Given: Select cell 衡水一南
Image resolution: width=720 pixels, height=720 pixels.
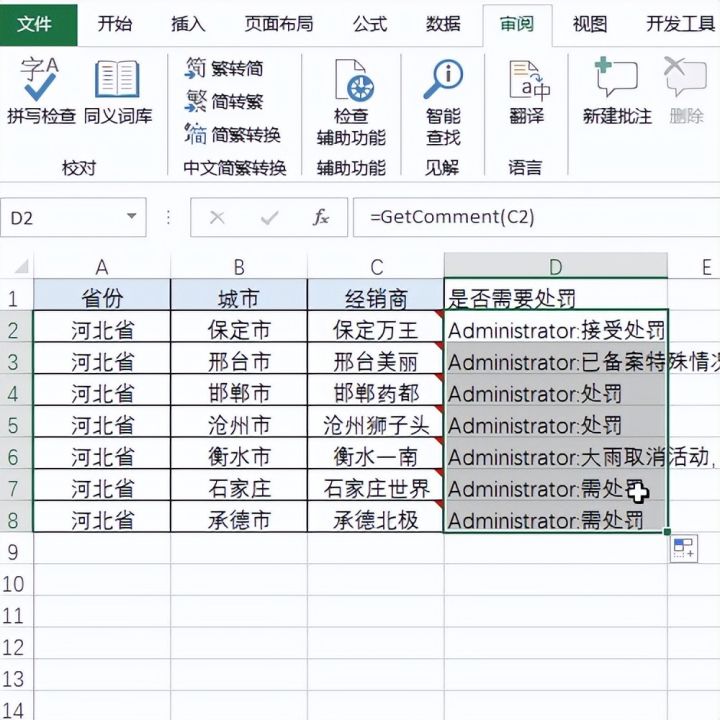Looking at the screenshot, I should coord(376,453).
